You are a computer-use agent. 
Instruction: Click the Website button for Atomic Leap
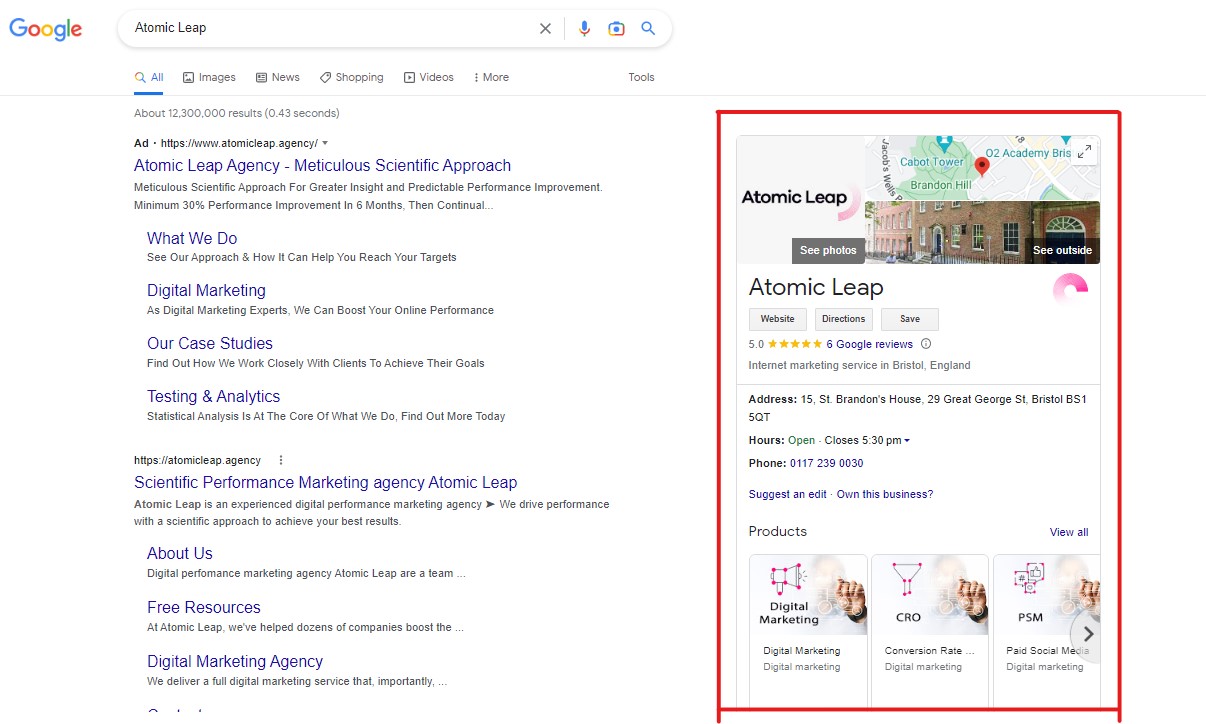[x=777, y=319]
